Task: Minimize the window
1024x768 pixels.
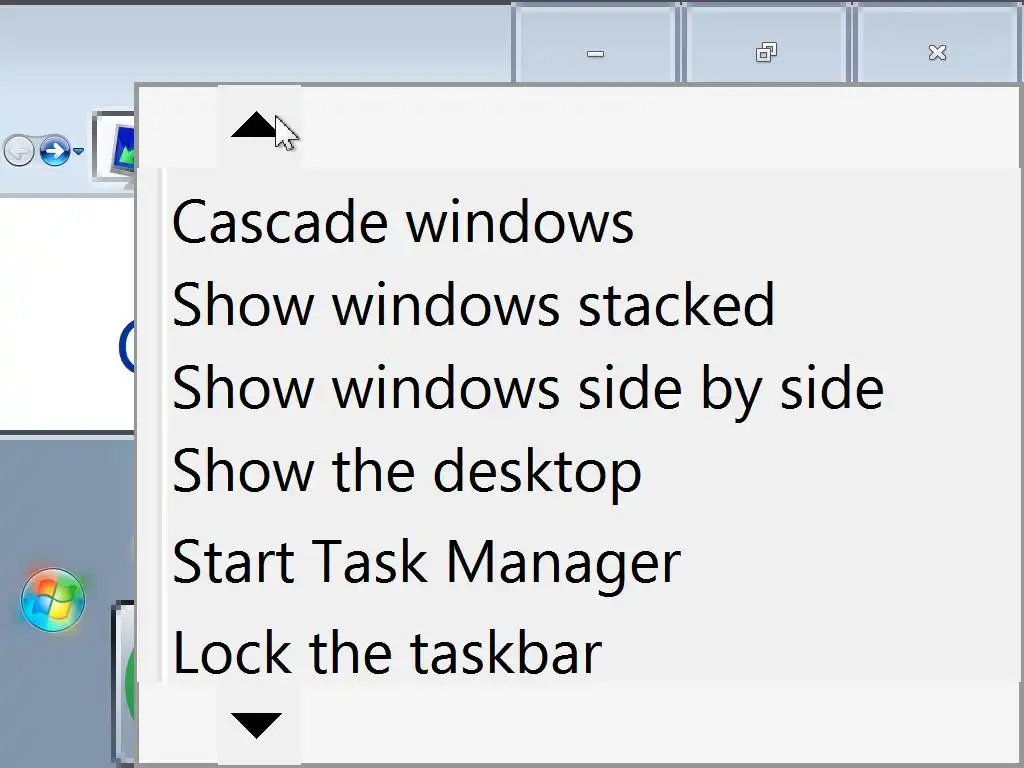Action: coord(595,53)
